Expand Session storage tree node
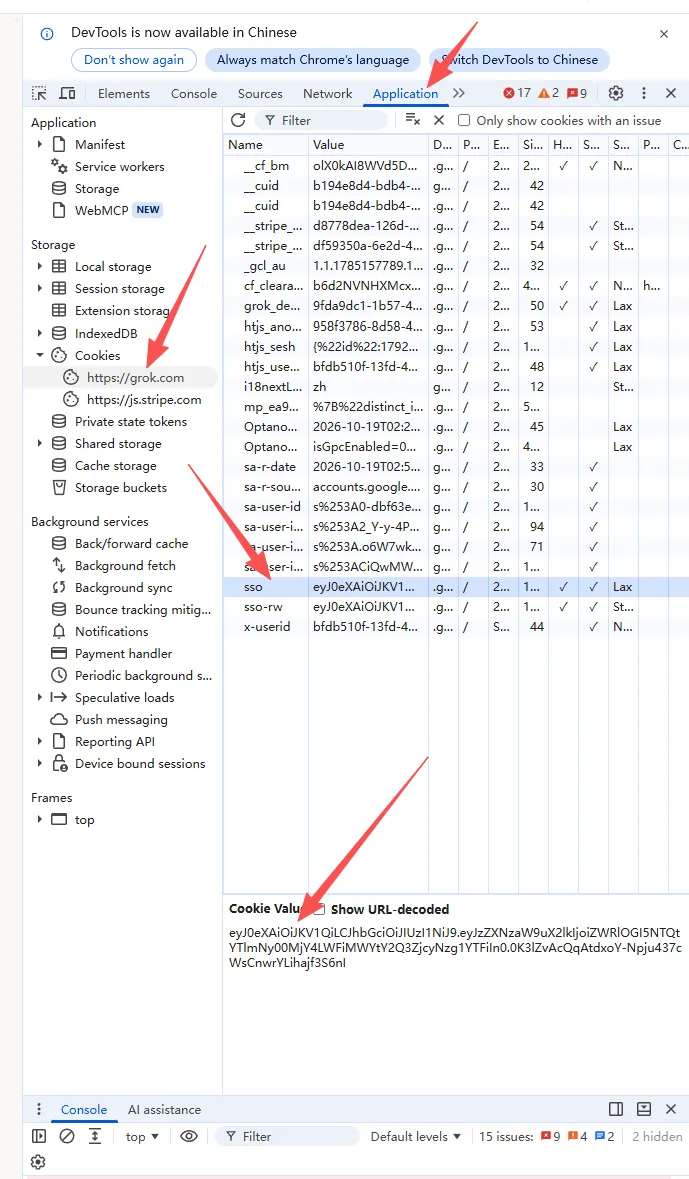This screenshot has width=689, height=1179. [40, 289]
